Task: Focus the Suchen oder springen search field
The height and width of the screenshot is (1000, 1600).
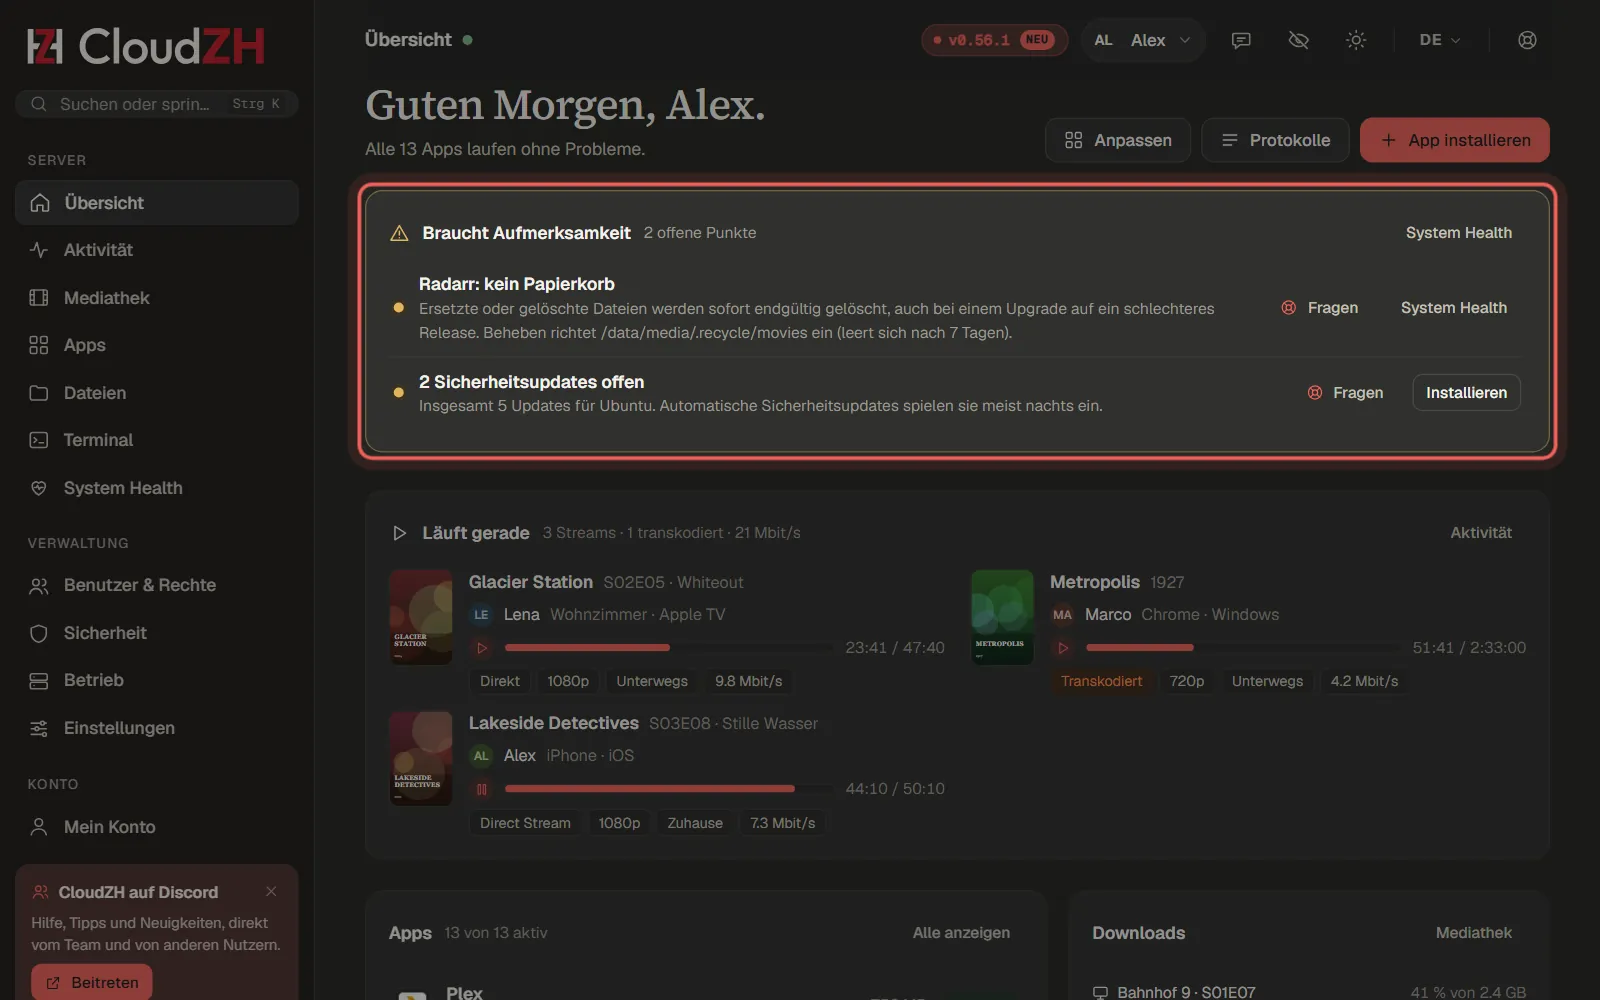Action: pyautogui.click(x=157, y=104)
